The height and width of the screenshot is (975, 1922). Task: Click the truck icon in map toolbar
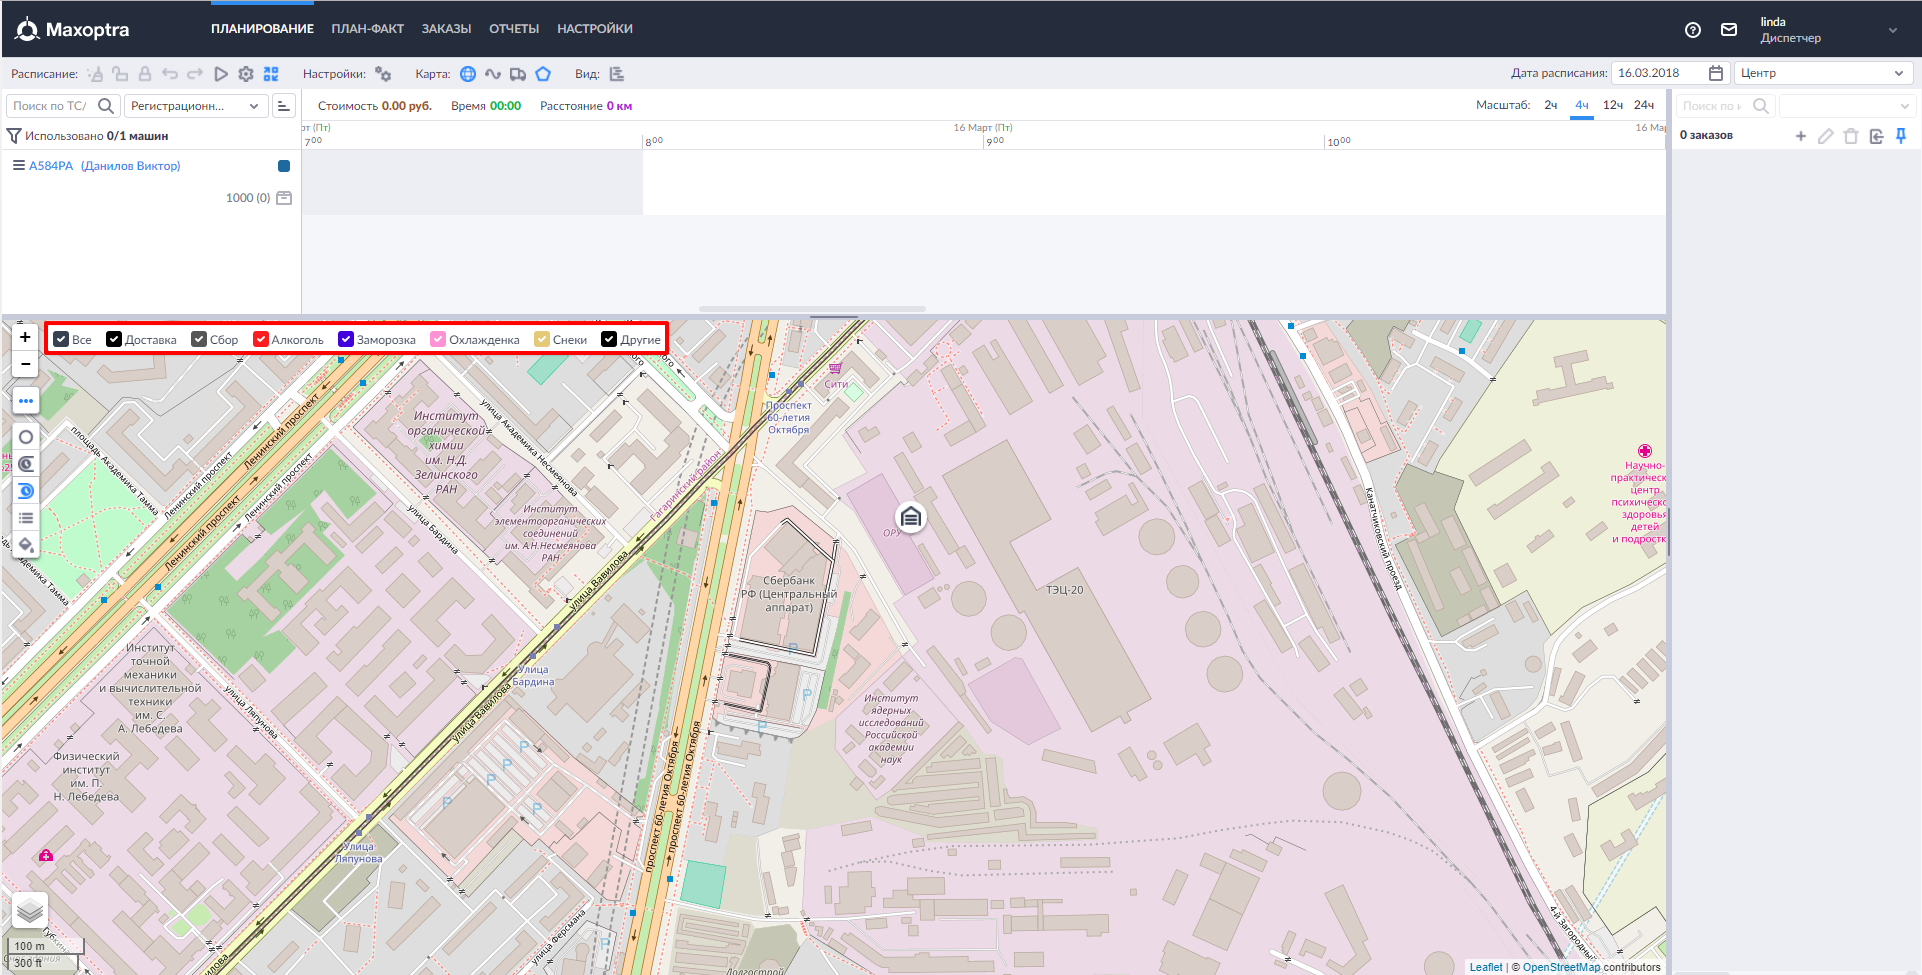click(517, 74)
